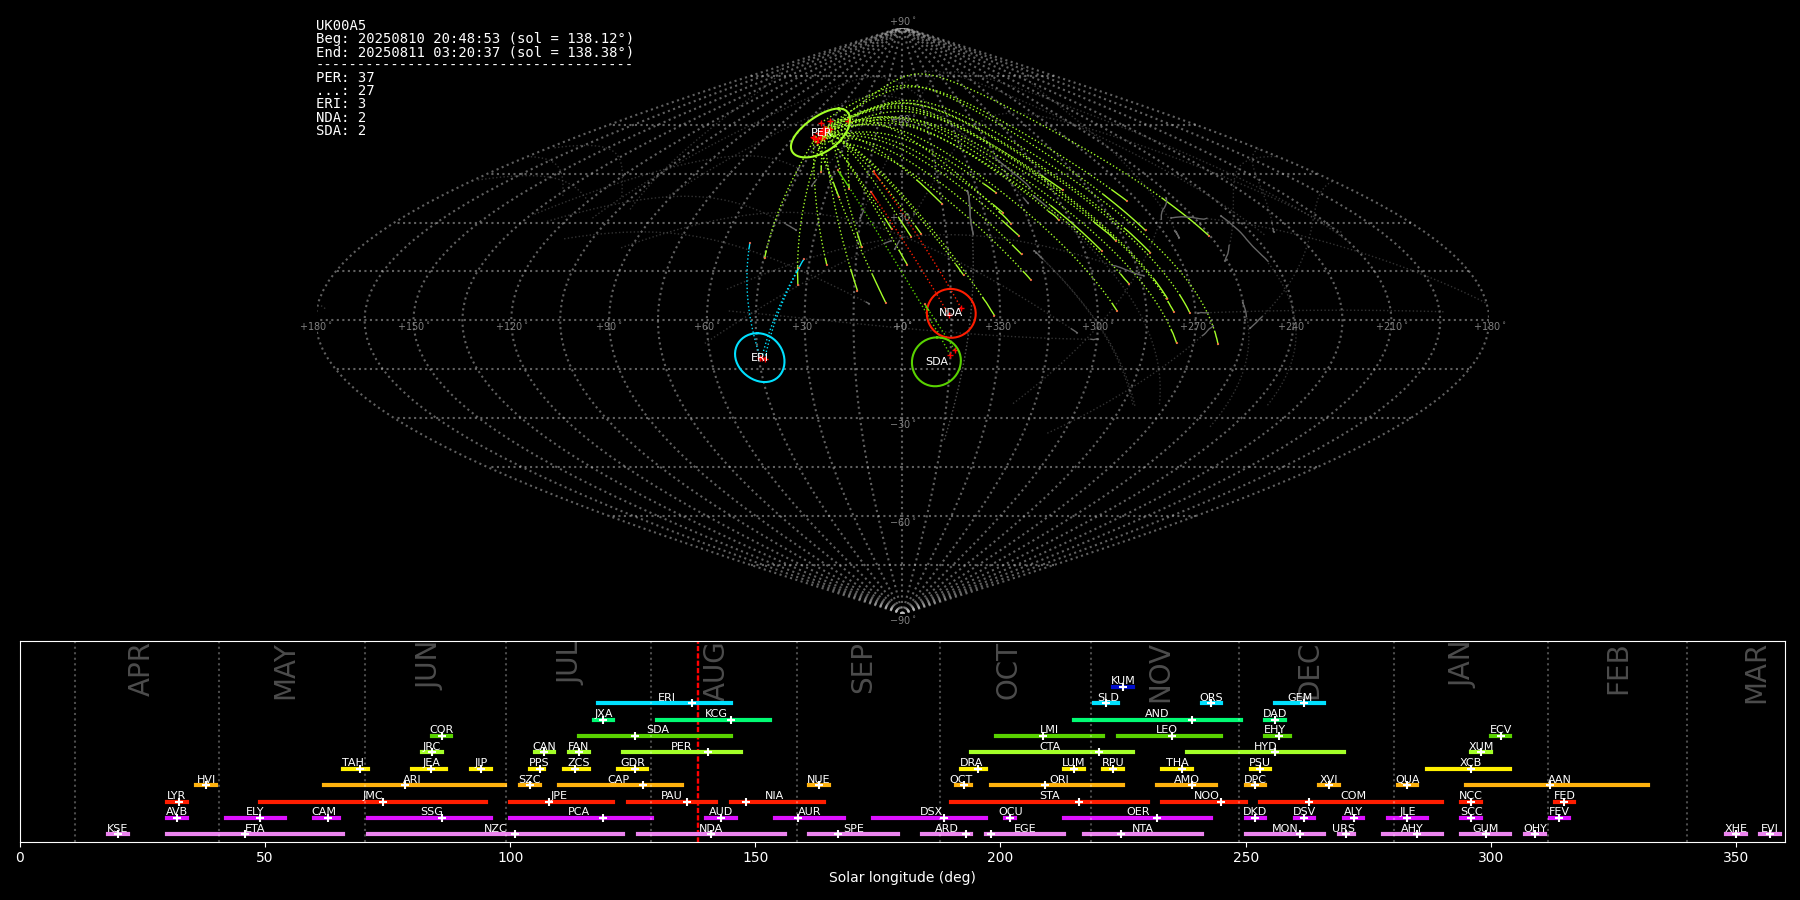Click the End: 20250811 03:20:37 line
Image resolution: width=1800 pixels, height=900 pixels.
475,52
